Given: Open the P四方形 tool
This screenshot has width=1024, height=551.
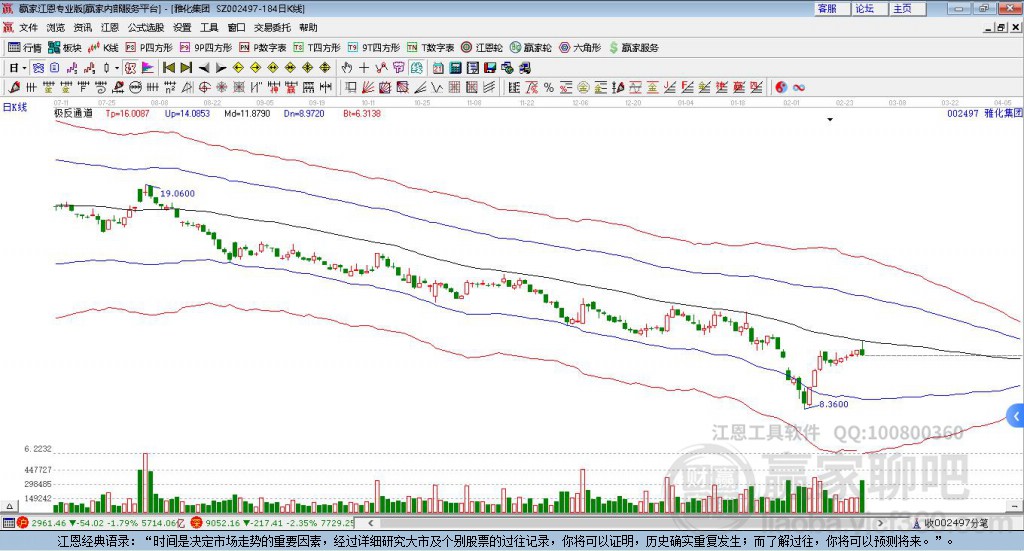Looking at the screenshot, I should 149,48.
